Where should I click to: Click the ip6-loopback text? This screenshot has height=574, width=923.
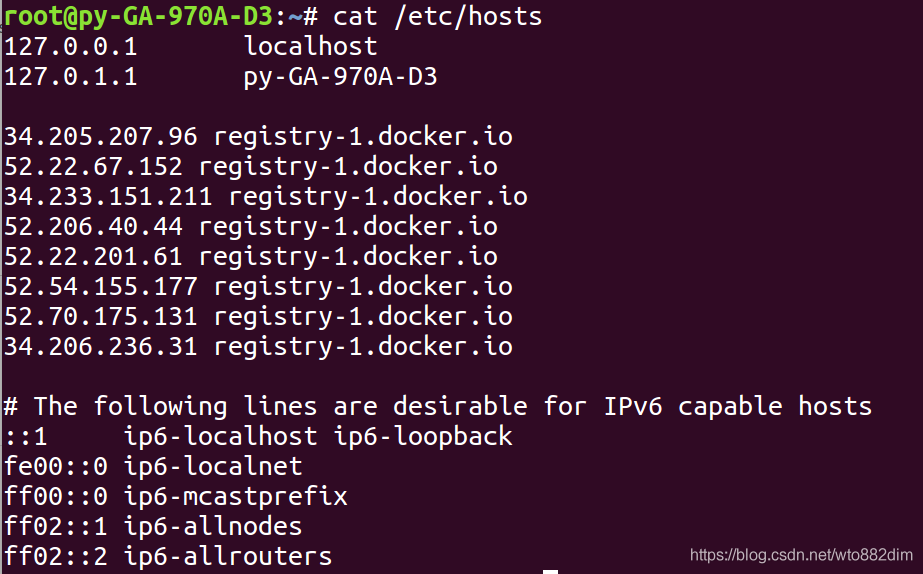423,437
